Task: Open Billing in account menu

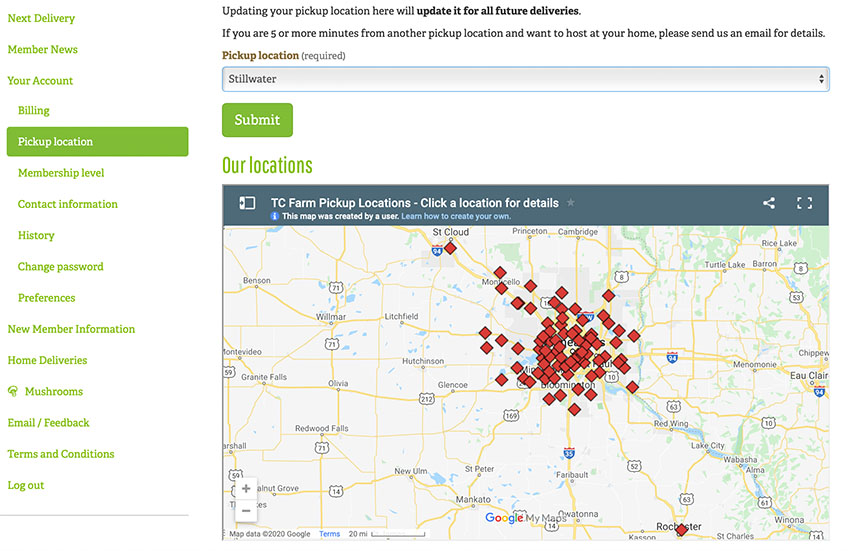Action: click(34, 111)
